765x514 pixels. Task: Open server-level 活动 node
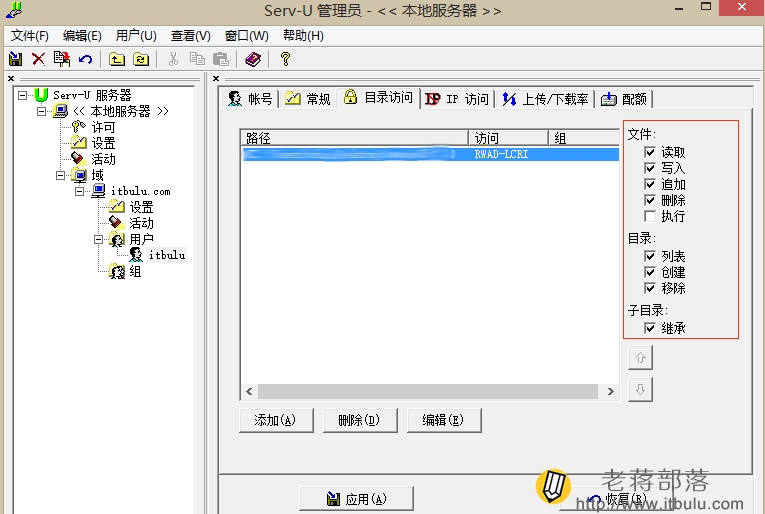coord(103,159)
